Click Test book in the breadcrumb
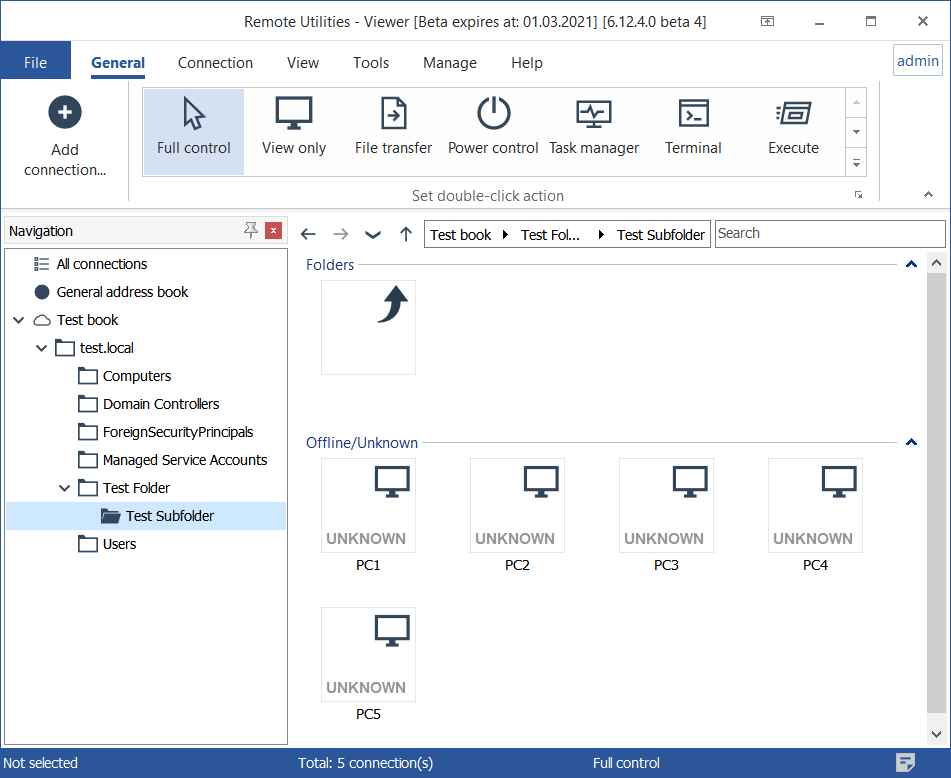Image resolution: width=951 pixels, height=778 pixels. tap(460, 235)
